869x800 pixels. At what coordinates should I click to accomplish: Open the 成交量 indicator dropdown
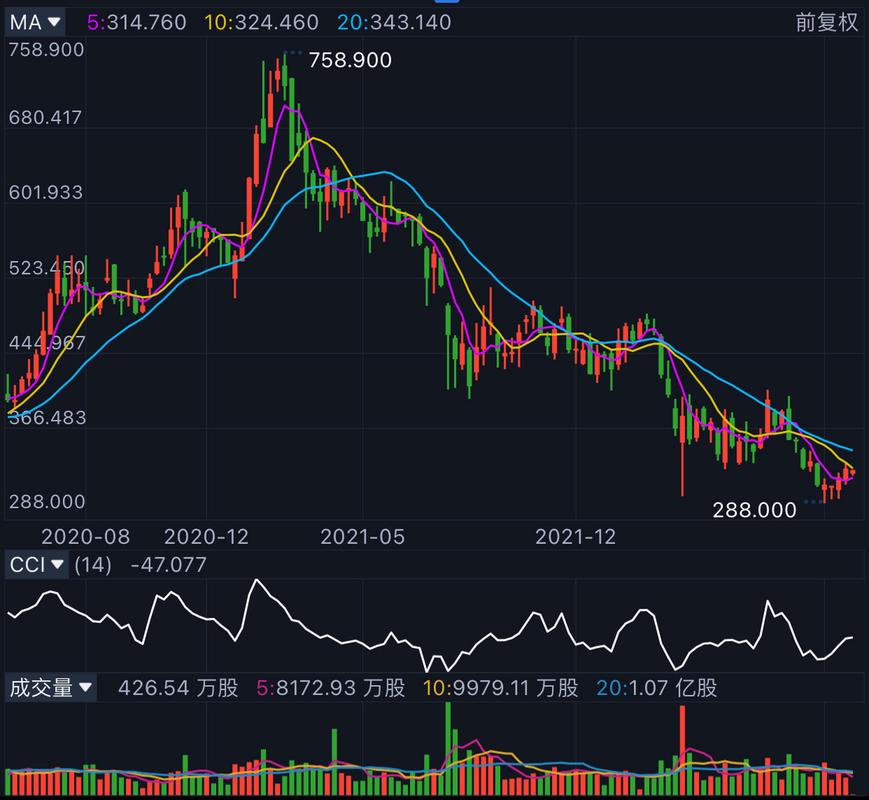coord(51,688)
